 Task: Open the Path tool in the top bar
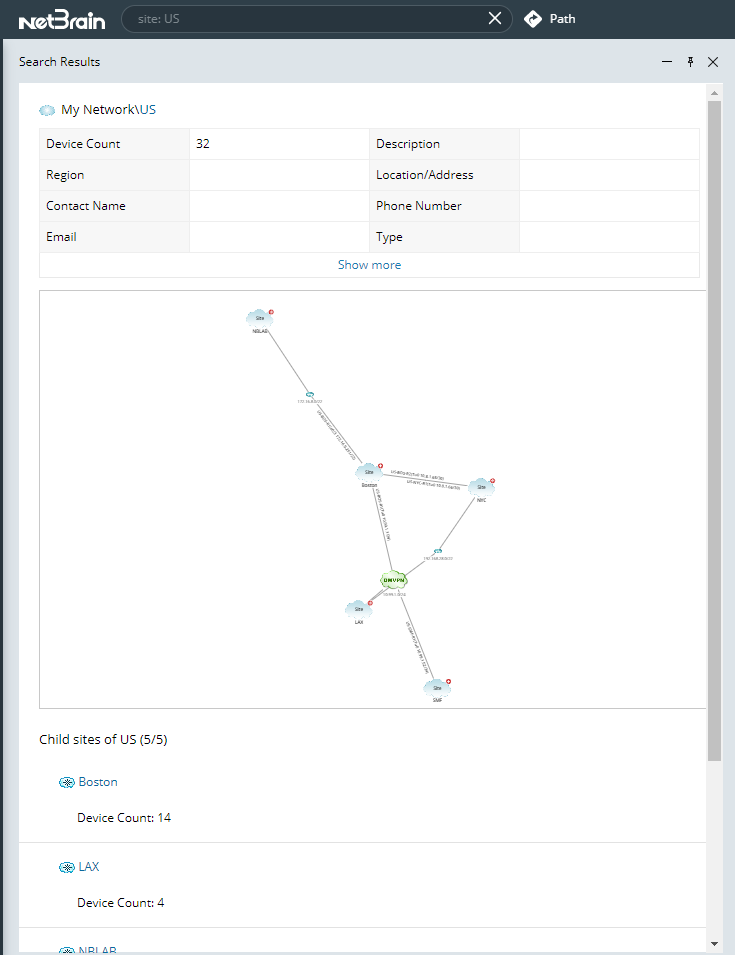(549, 18)
